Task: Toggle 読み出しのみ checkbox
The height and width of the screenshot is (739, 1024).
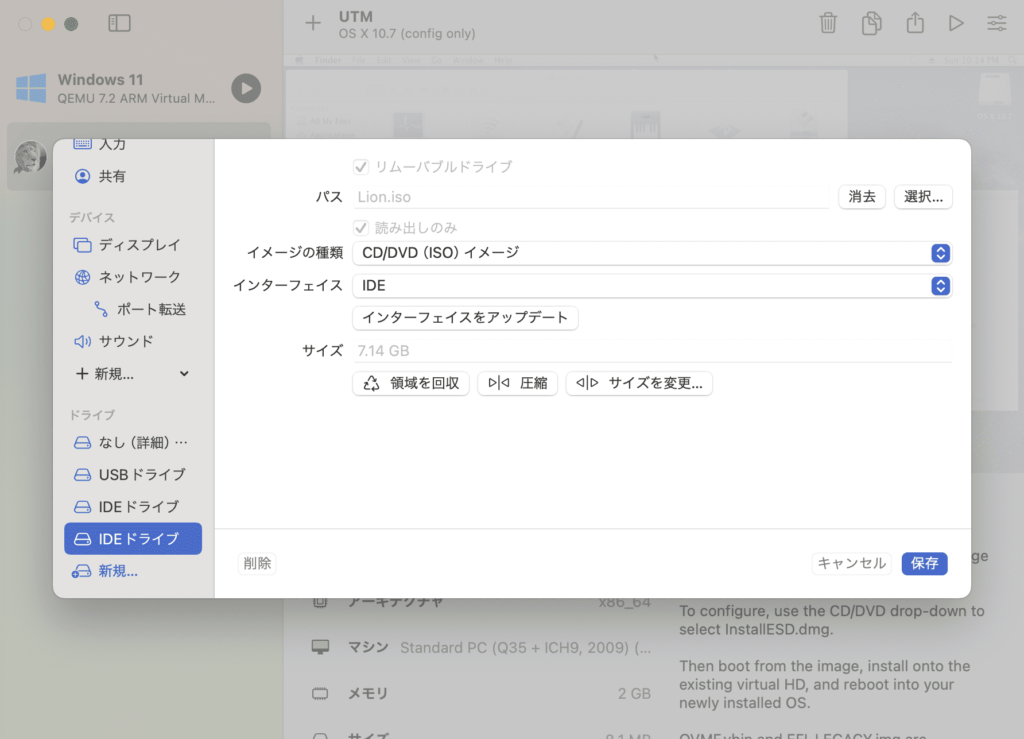Action: tap(361, 228)
